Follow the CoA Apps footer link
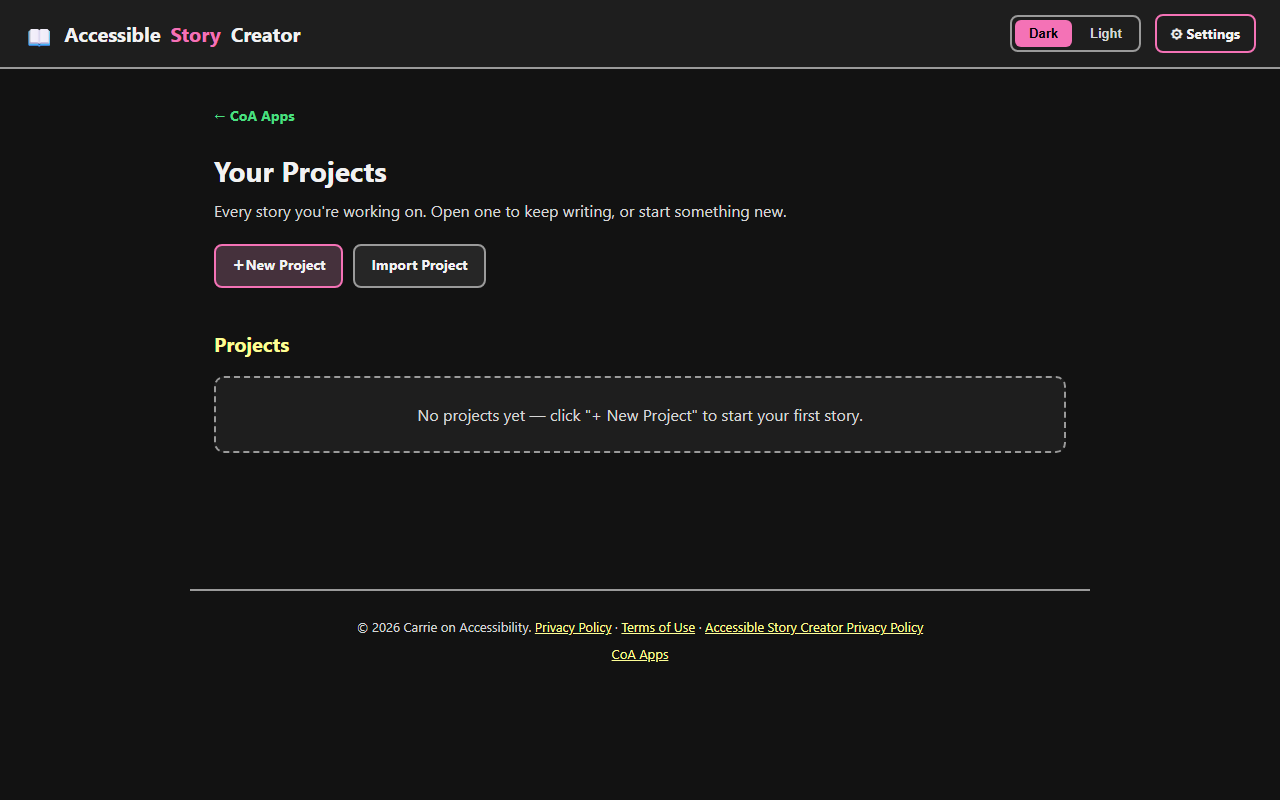Screen dimensions: 1280x800 640,654
